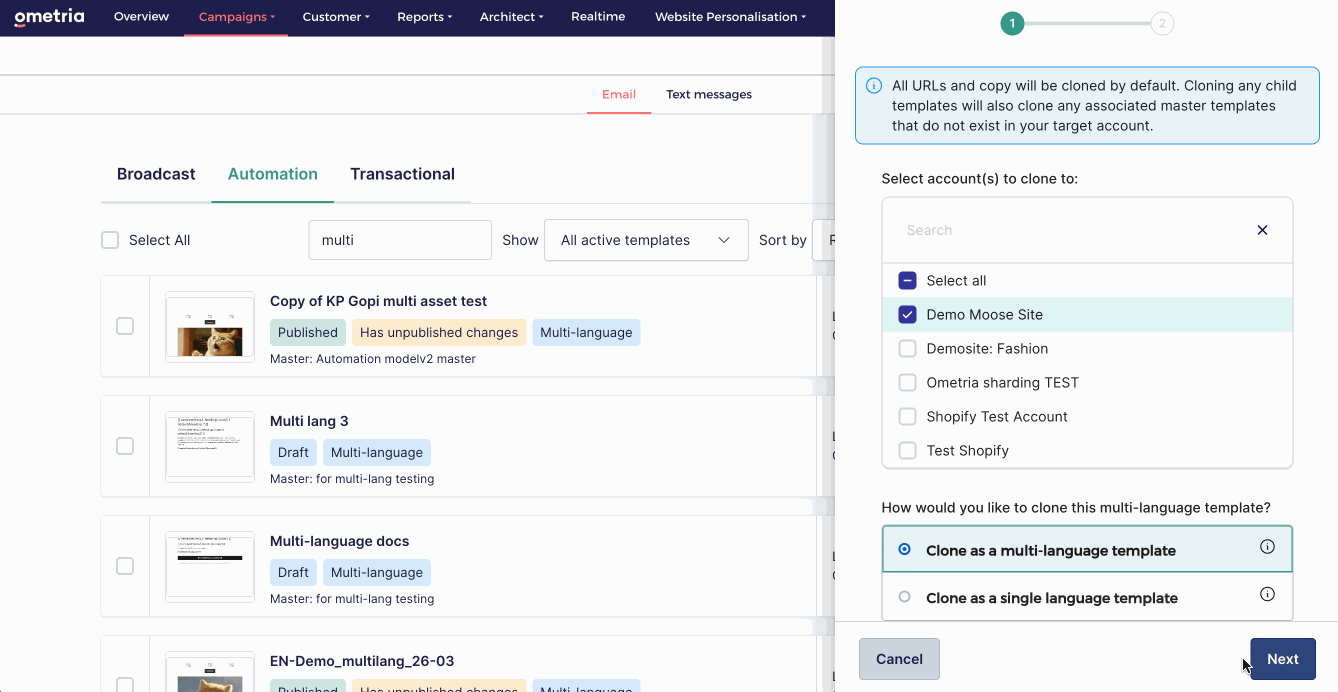The height and width of the screenshot is (692, 1338).
Task: Toggle the Select all accounts checkbox
Action: pos(907,281)
